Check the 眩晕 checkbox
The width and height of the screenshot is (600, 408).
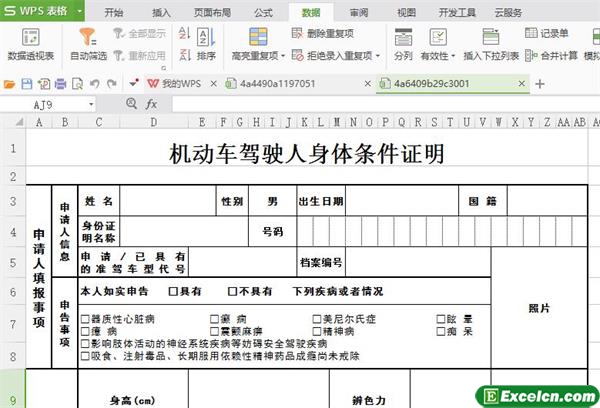[441, 319]
